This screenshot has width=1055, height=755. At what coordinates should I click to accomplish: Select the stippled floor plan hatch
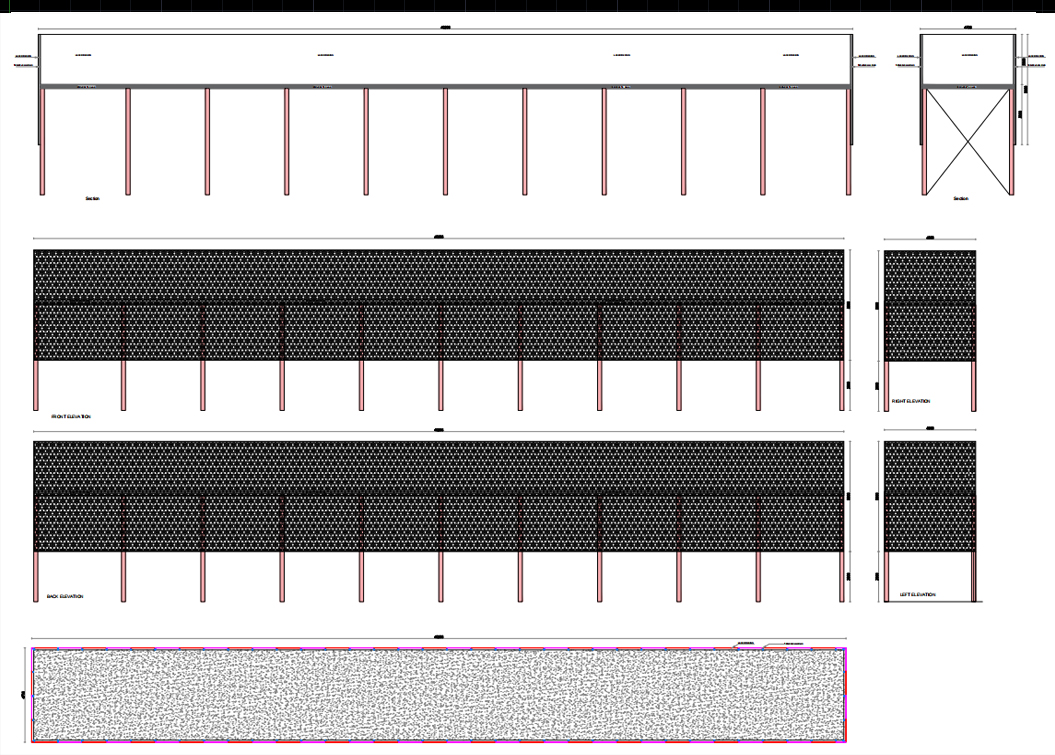pyautogui.click(x=439, y=695)
